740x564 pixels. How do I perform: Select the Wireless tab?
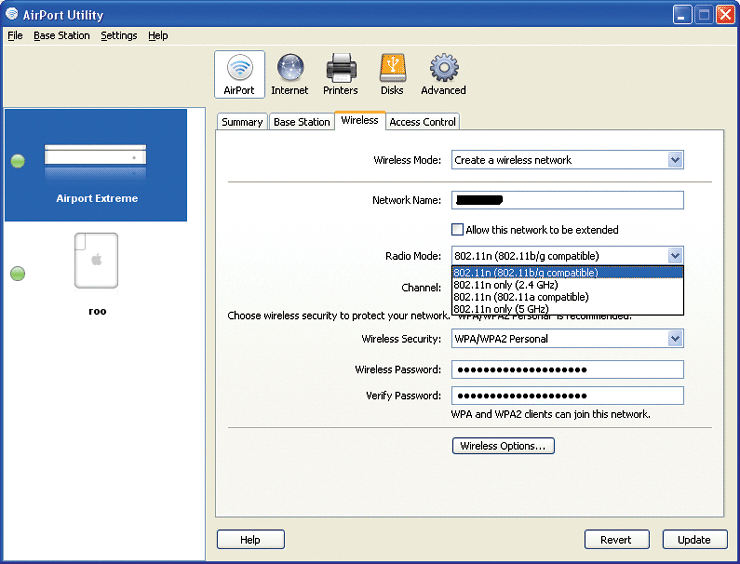(x=360, y=120)
